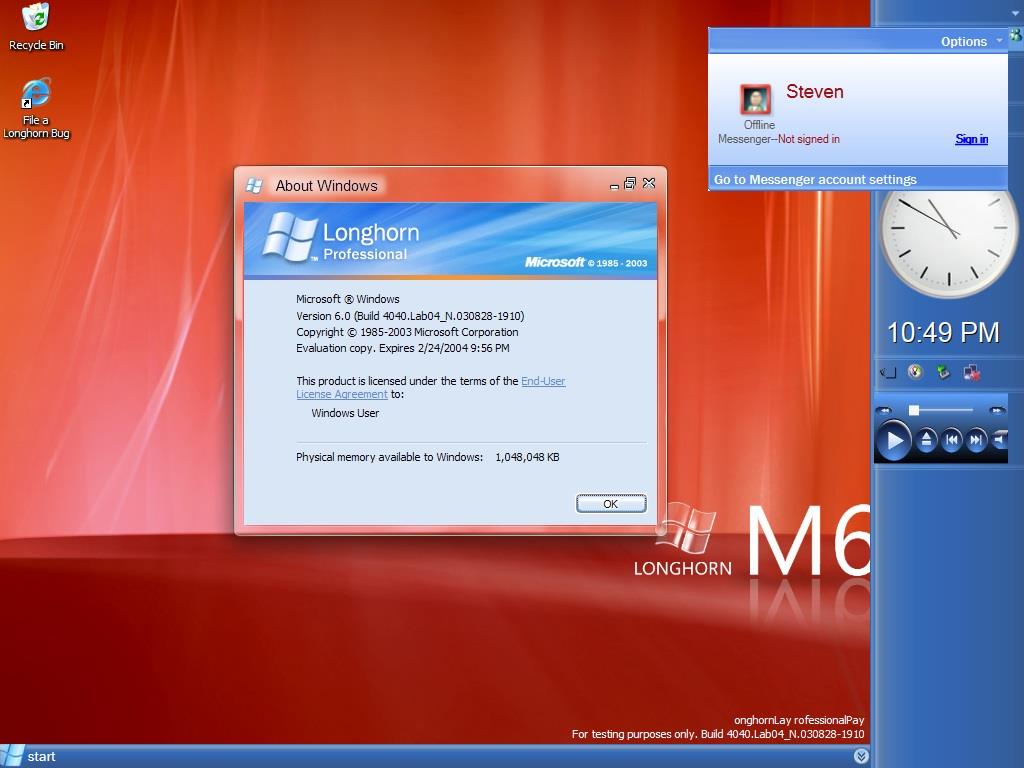This screenshot has height=768, width=1024.
Task: Click the Start button on the taskbar
Action: pos(29,756)
